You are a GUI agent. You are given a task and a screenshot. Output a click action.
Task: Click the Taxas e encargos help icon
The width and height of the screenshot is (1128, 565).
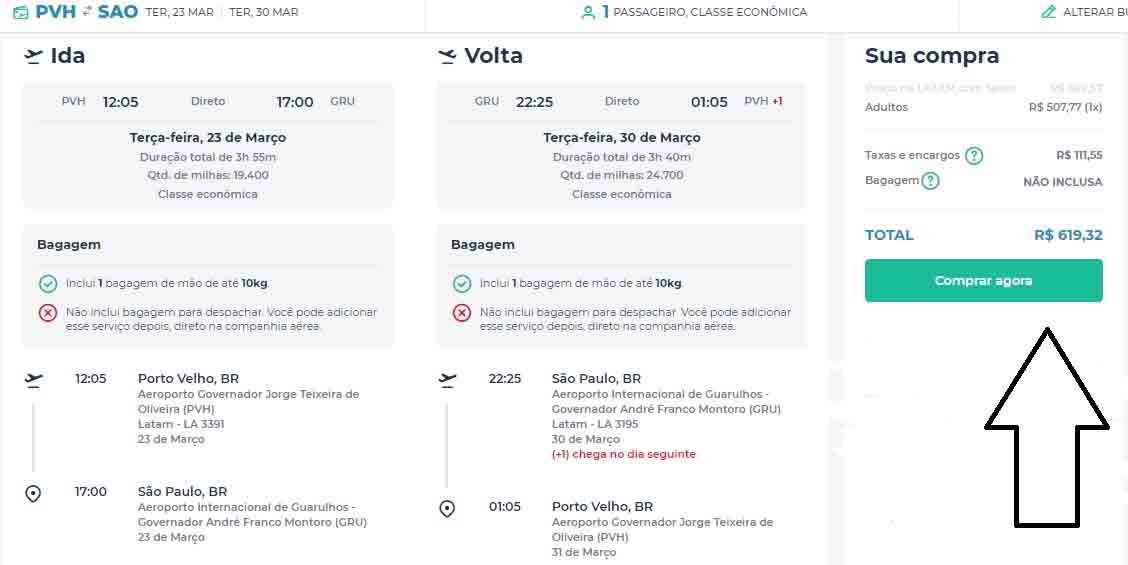click(x=974, y=156)
